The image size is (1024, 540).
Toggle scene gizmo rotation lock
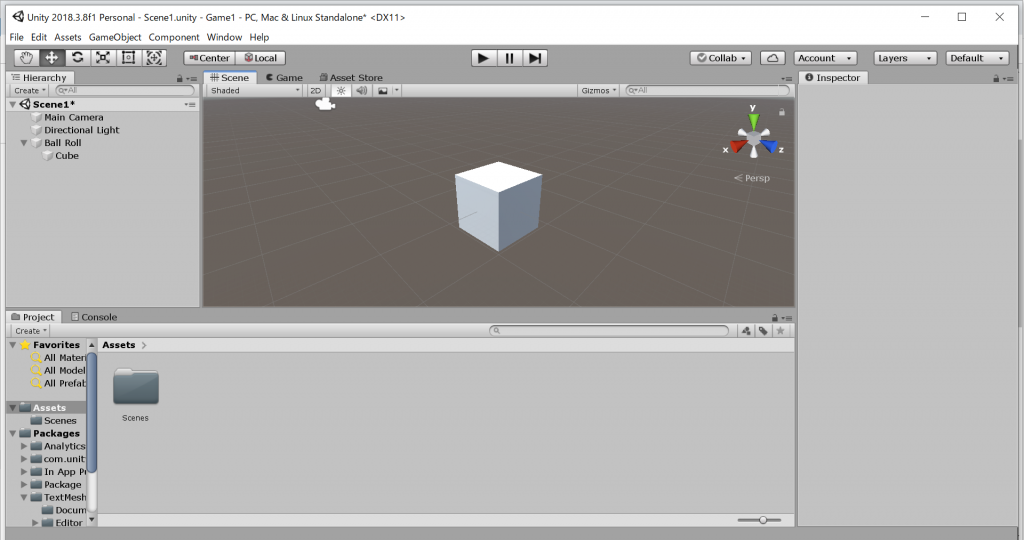pos(782,112)
